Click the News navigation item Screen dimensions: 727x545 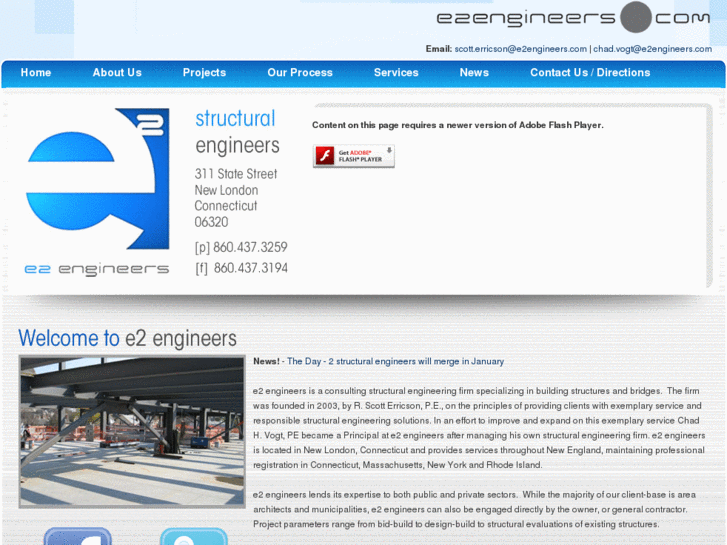point(474,73)
